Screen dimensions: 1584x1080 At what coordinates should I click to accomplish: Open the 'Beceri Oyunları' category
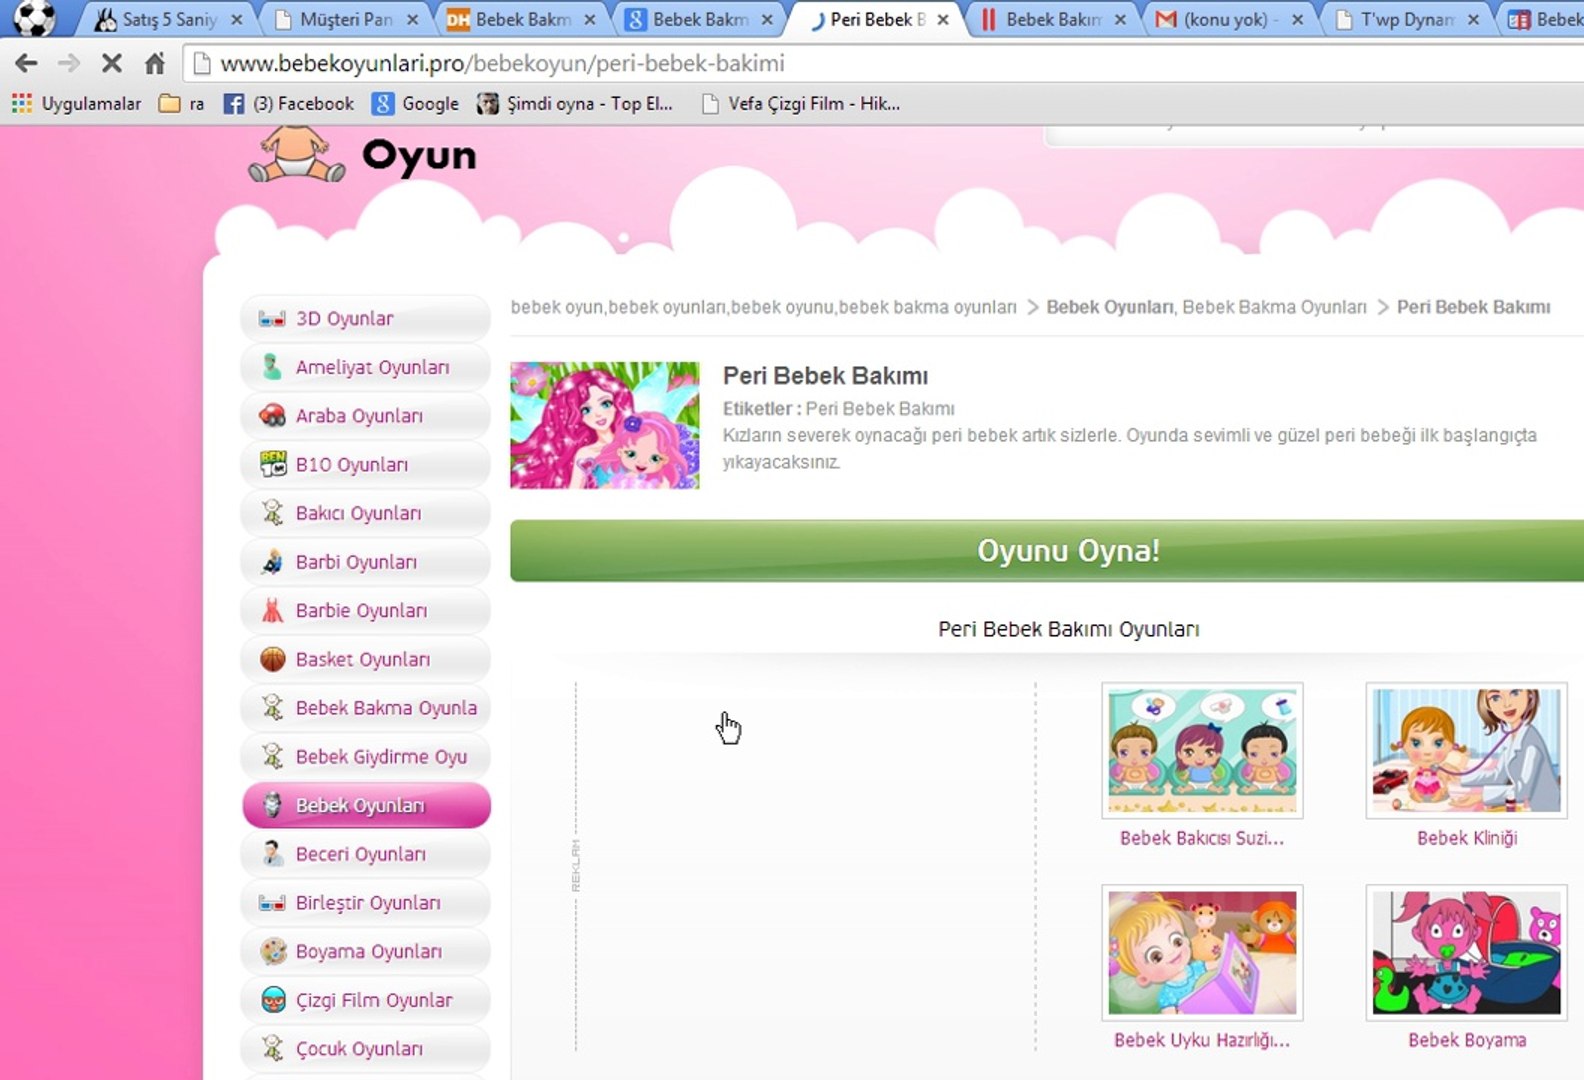point(366,854)
